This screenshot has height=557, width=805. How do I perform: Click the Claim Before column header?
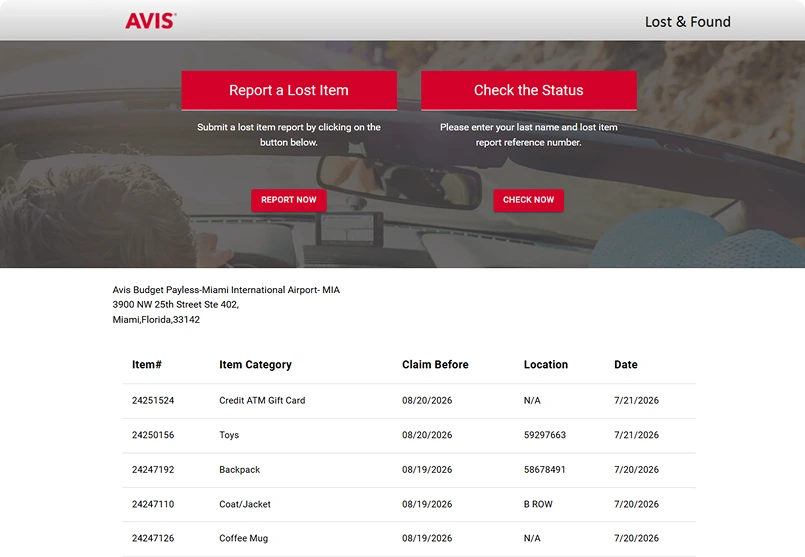(x=435, y=364)
